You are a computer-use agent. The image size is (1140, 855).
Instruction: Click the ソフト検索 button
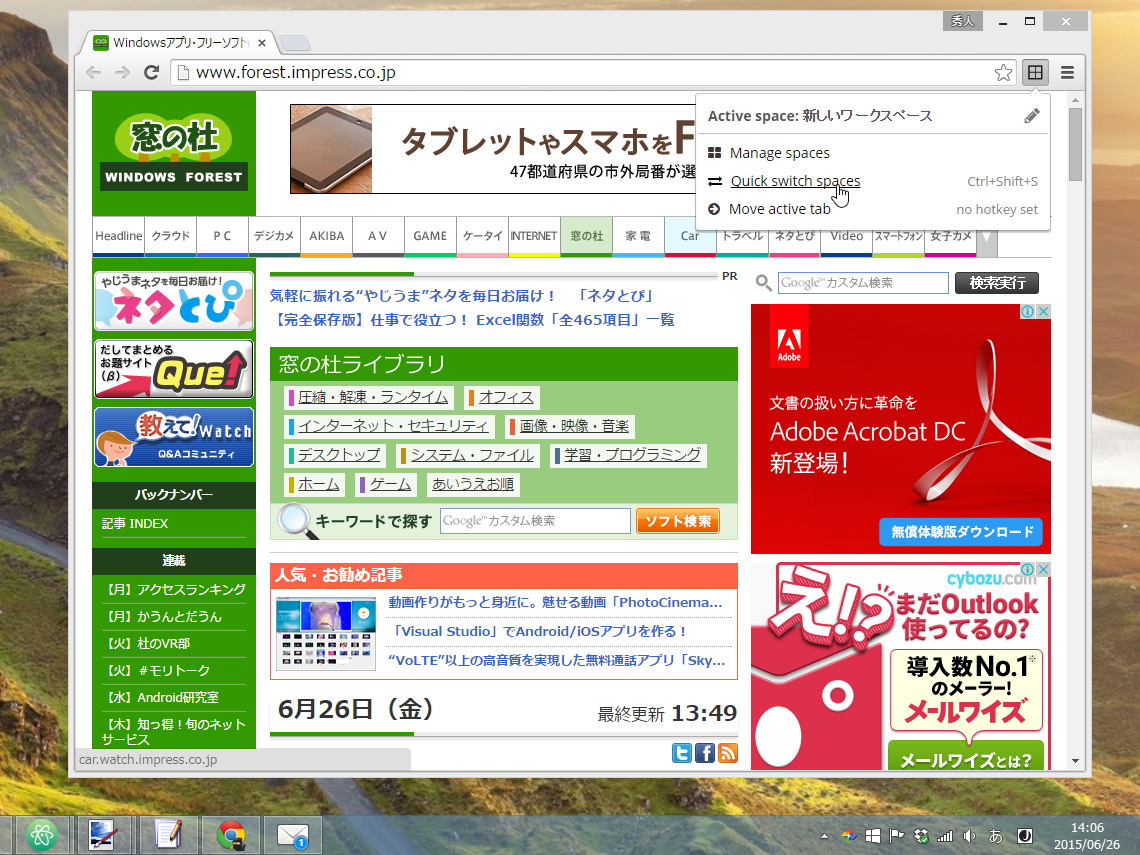pos(678,521)
